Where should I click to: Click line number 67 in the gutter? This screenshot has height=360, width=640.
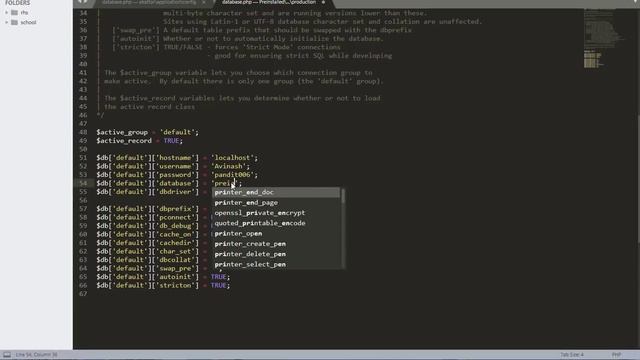click(83, 294)
